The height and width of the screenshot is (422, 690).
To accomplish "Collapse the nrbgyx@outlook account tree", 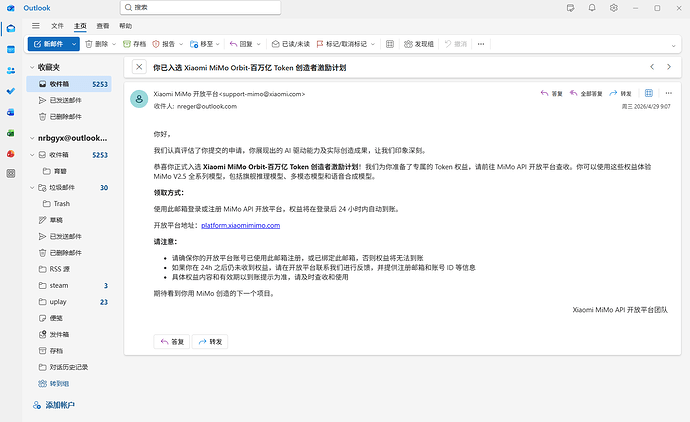I will click(32, 138).
